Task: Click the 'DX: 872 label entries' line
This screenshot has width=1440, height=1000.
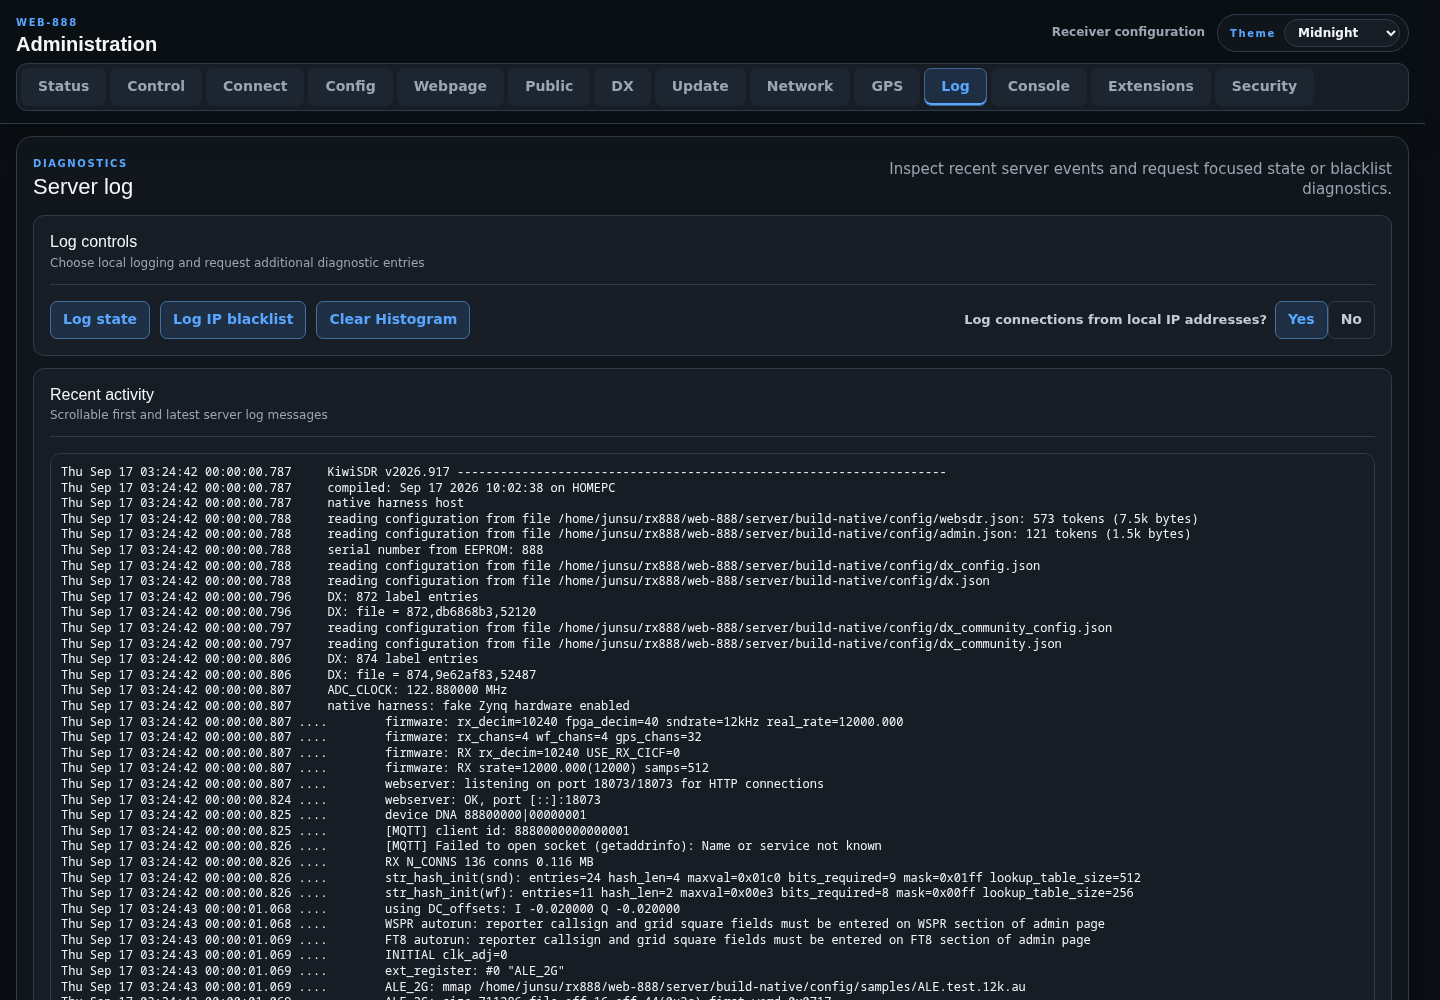Action: click(x=270, y=597)
